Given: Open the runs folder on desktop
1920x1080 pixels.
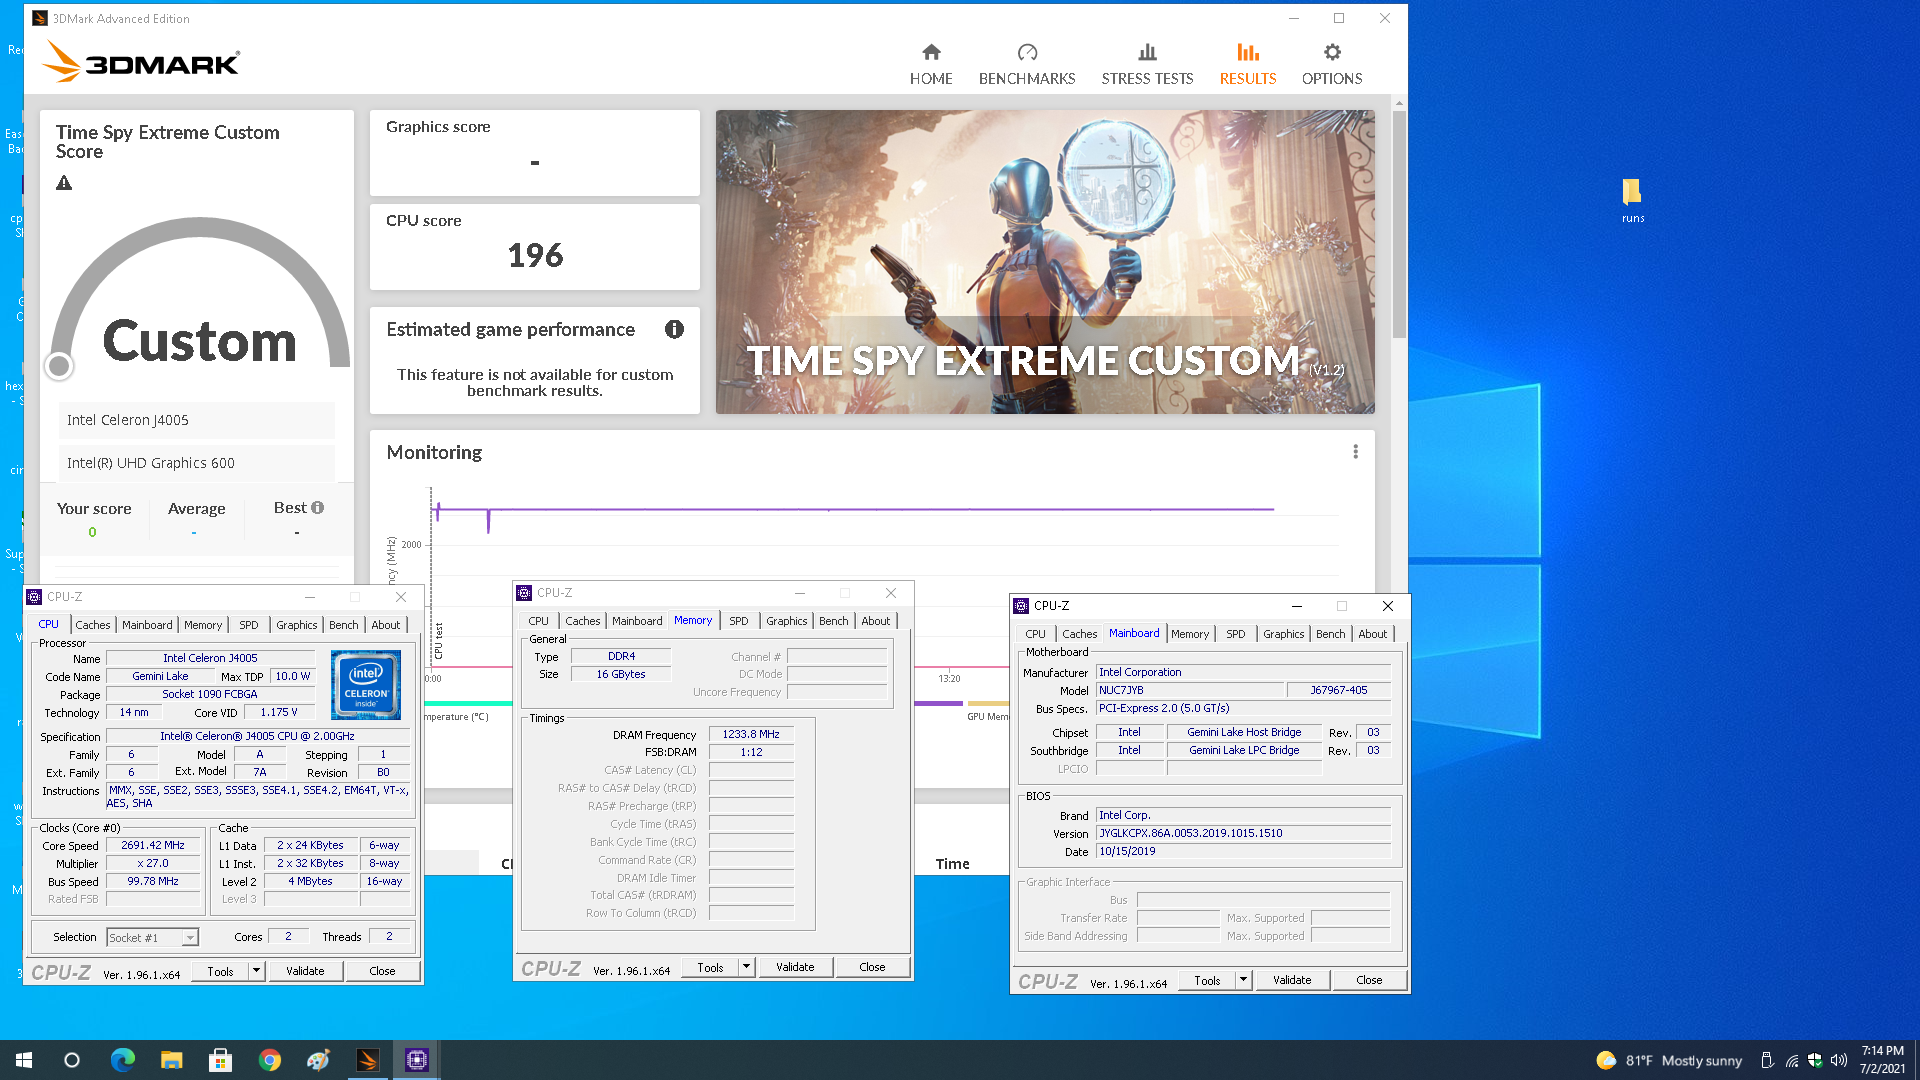Looking at the screenshot, I should tap(1632, 200).
